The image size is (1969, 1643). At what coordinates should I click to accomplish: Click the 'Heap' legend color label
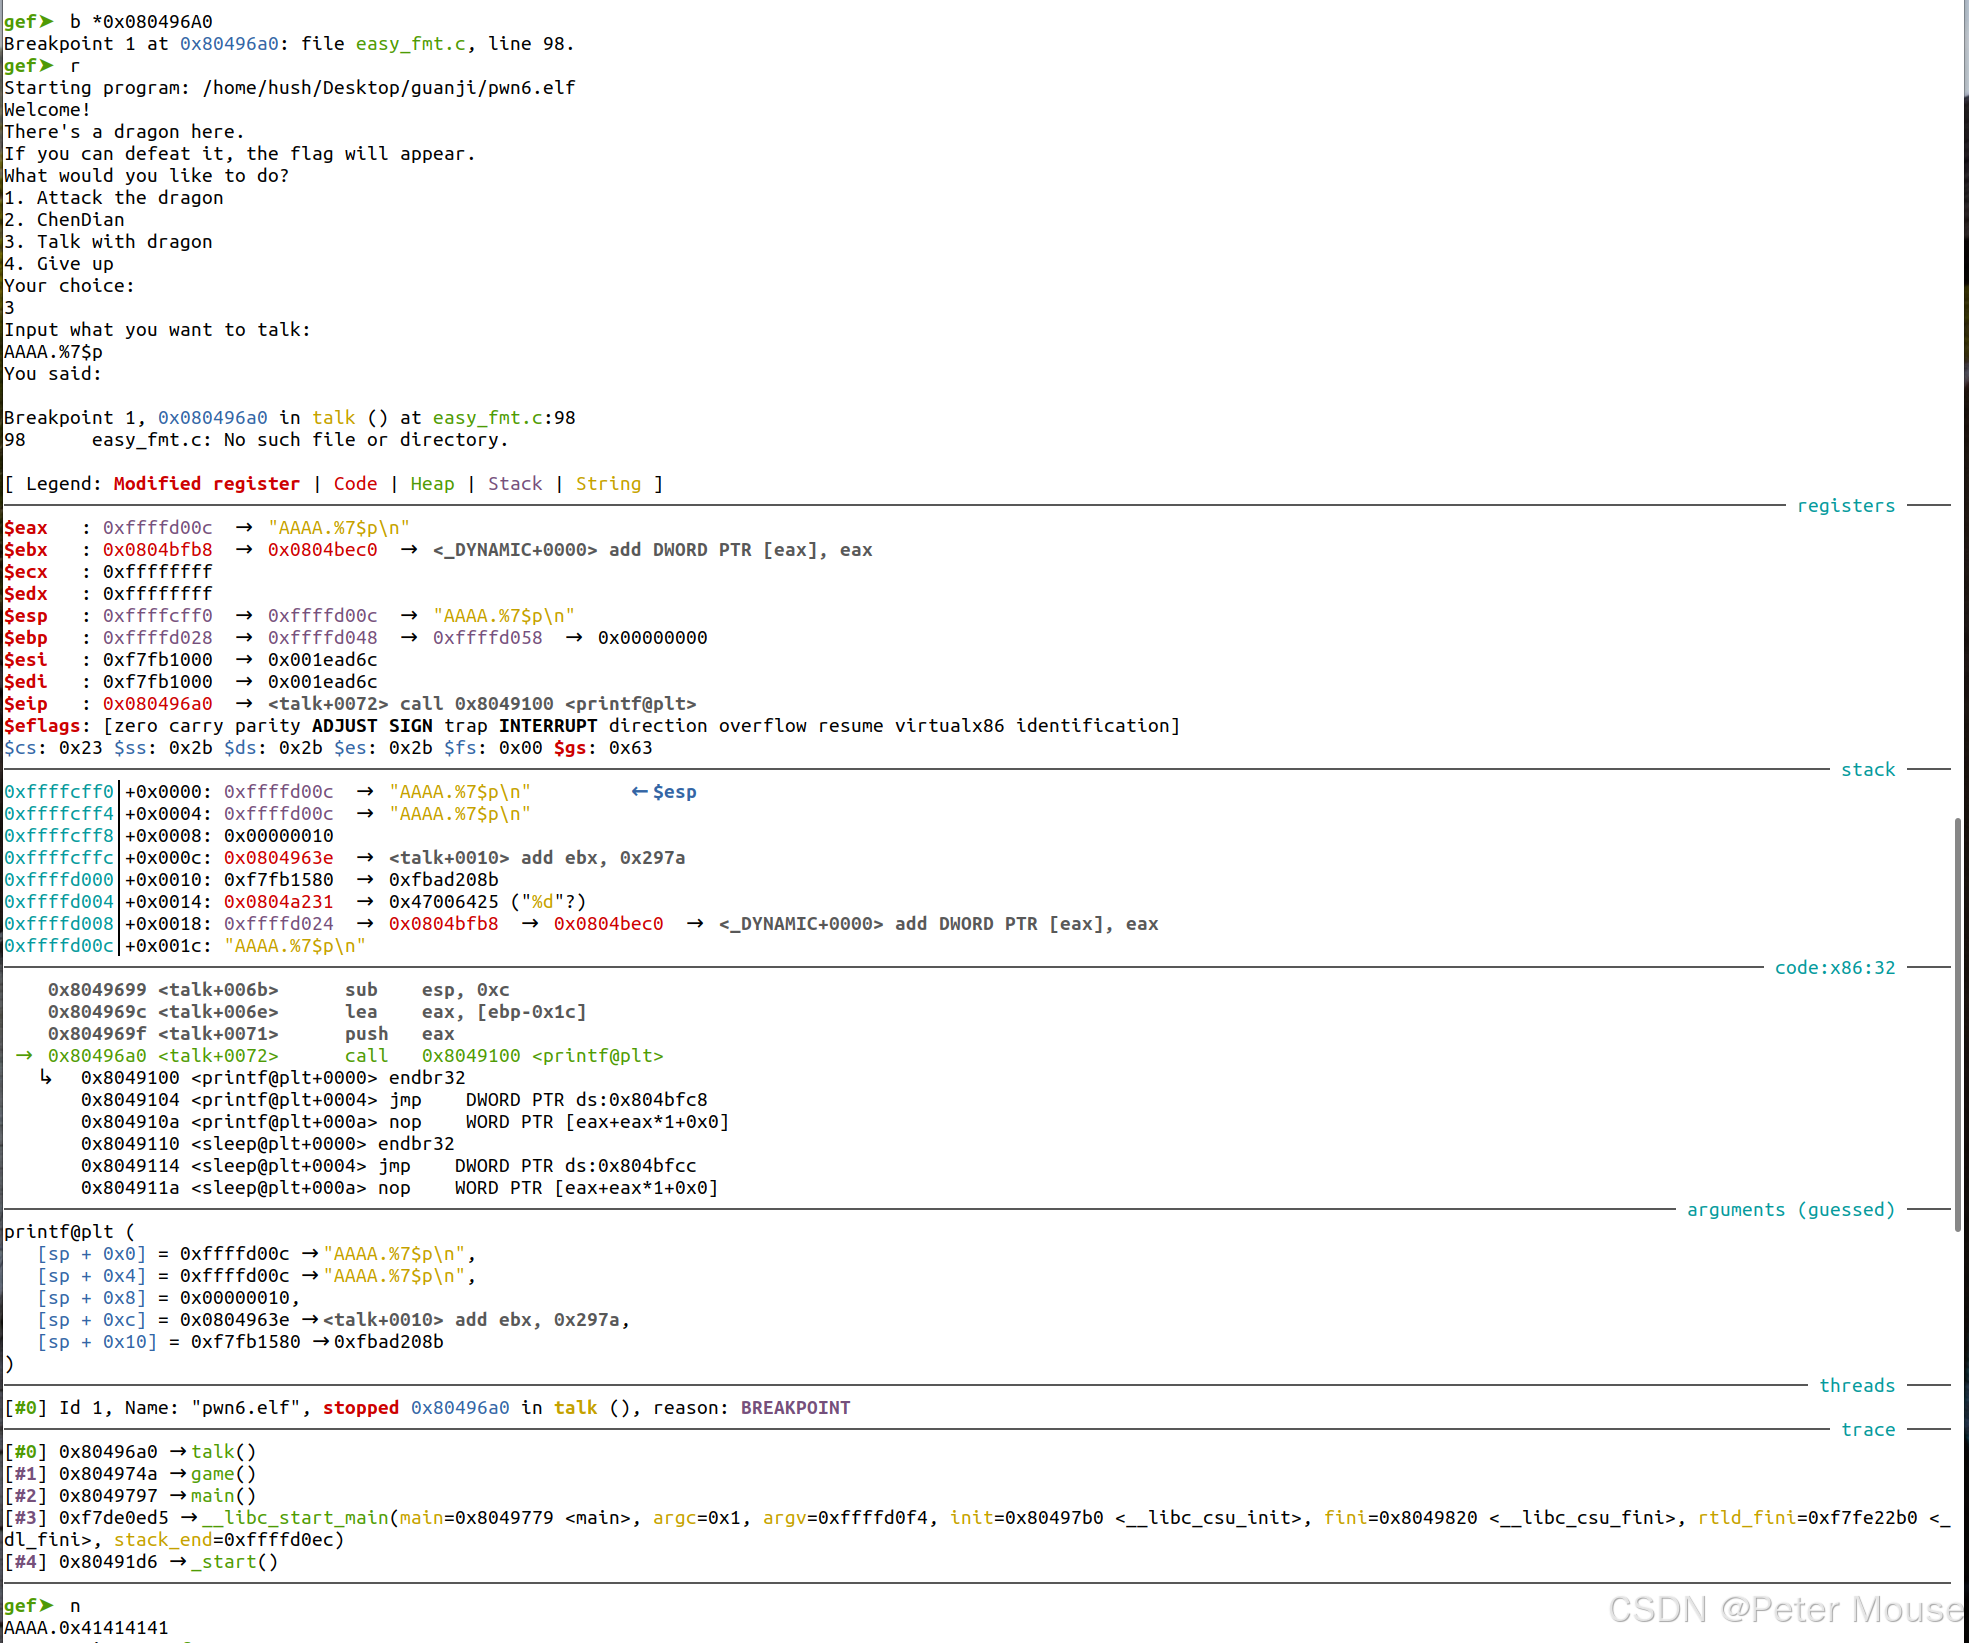(432, 484)
